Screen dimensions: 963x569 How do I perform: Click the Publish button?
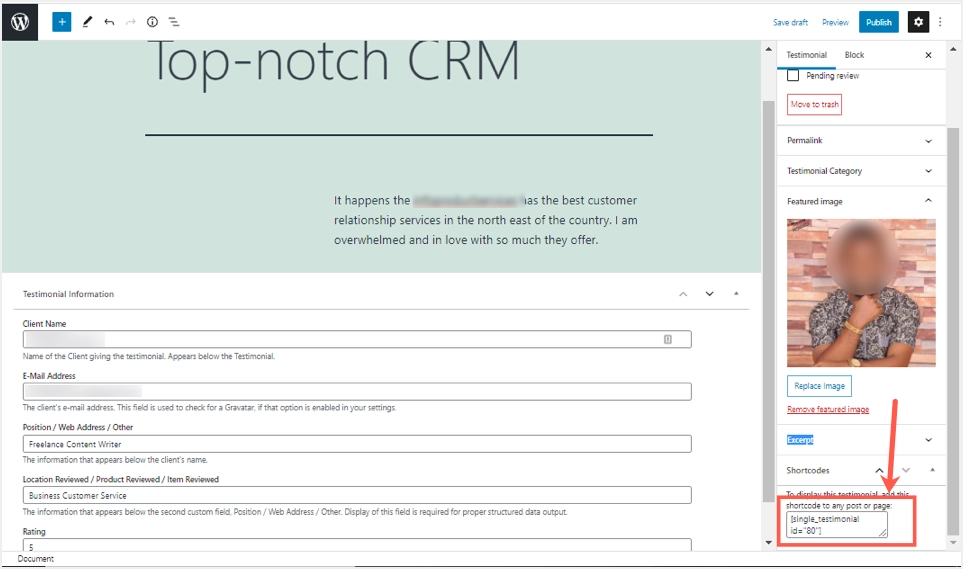point(879,22)
